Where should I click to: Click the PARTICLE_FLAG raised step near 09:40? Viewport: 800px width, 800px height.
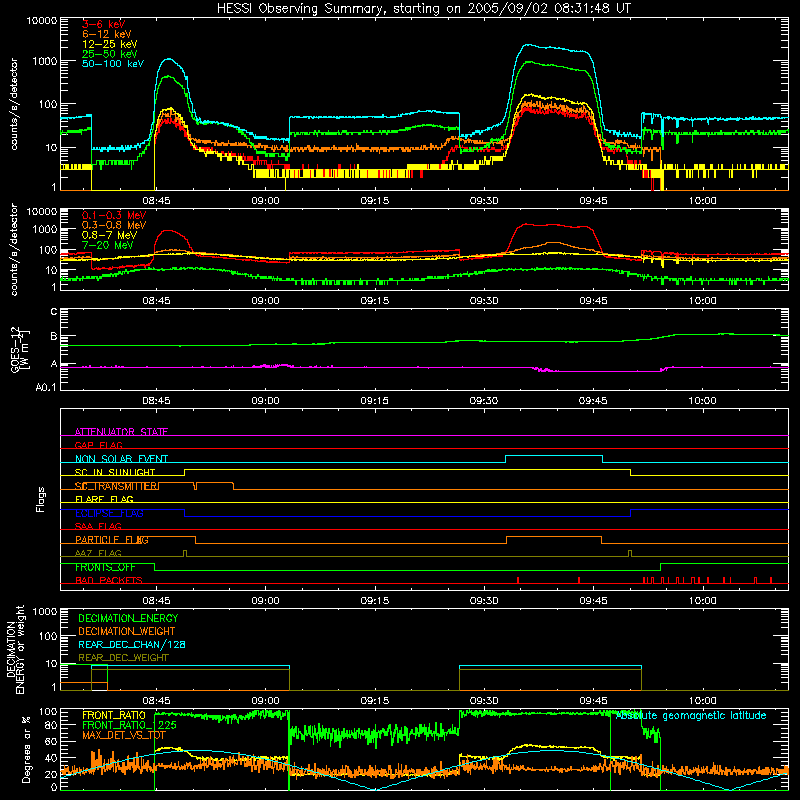[554, 537]
